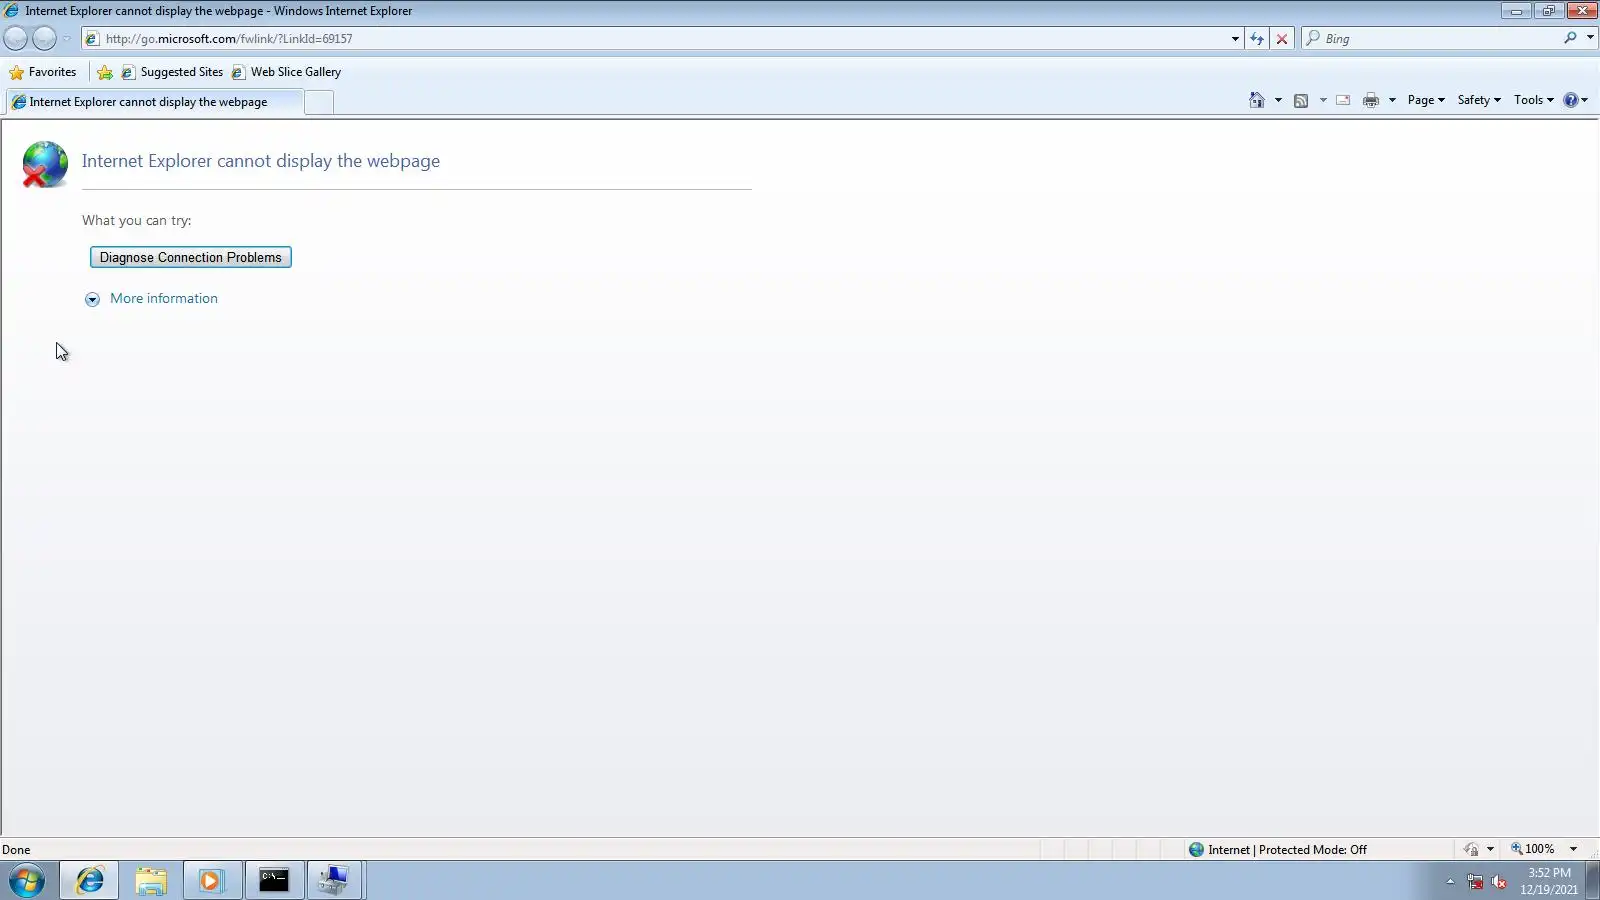Screen dimensions: 1600x900
Task: Click the 'Done' status bar text
Action: (16, 850)
